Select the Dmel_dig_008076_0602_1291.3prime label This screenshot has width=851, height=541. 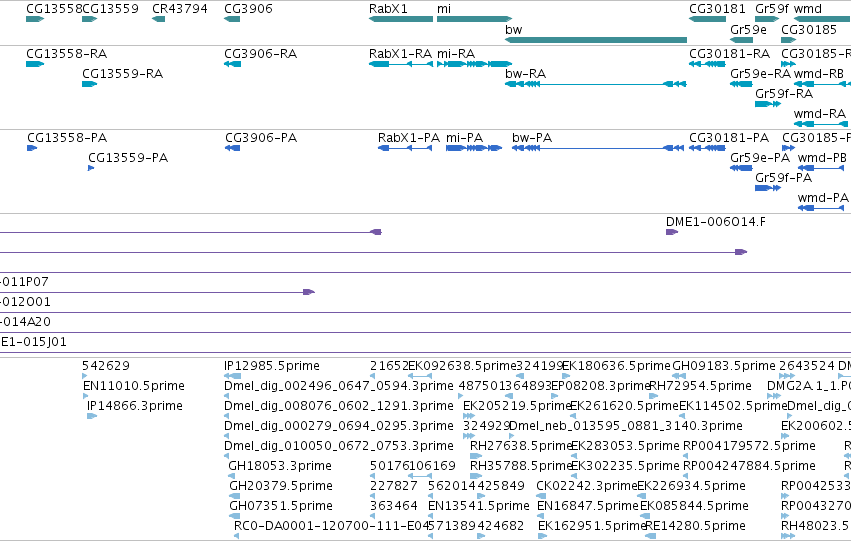(339, 406)
